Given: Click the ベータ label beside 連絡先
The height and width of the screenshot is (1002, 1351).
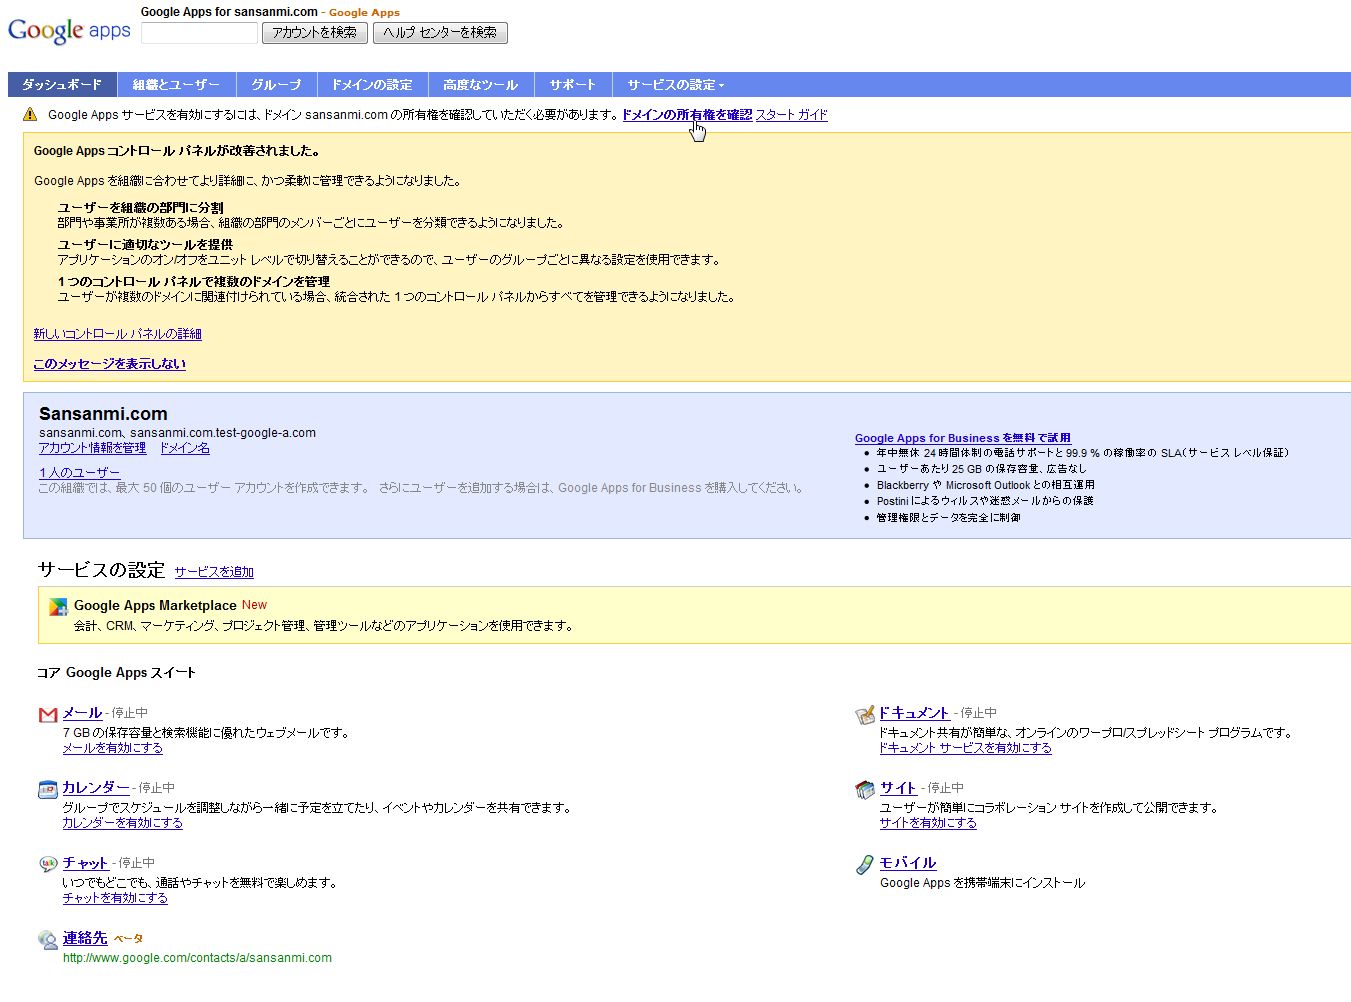Looking at the screenshot, I should pos(128,939).
